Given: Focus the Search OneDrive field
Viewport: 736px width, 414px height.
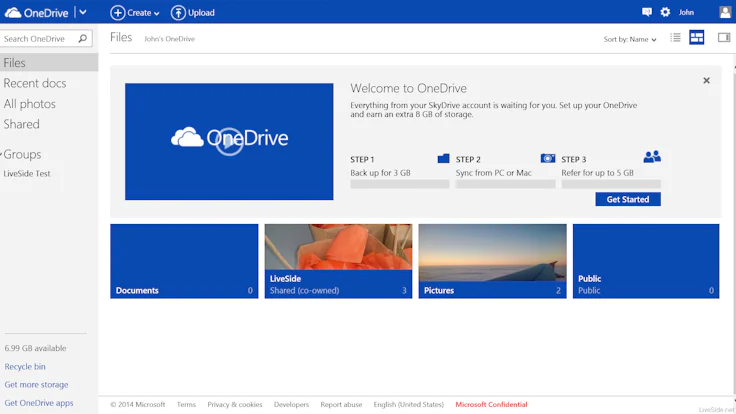Looking at the screenshot, I should (46, 38).
